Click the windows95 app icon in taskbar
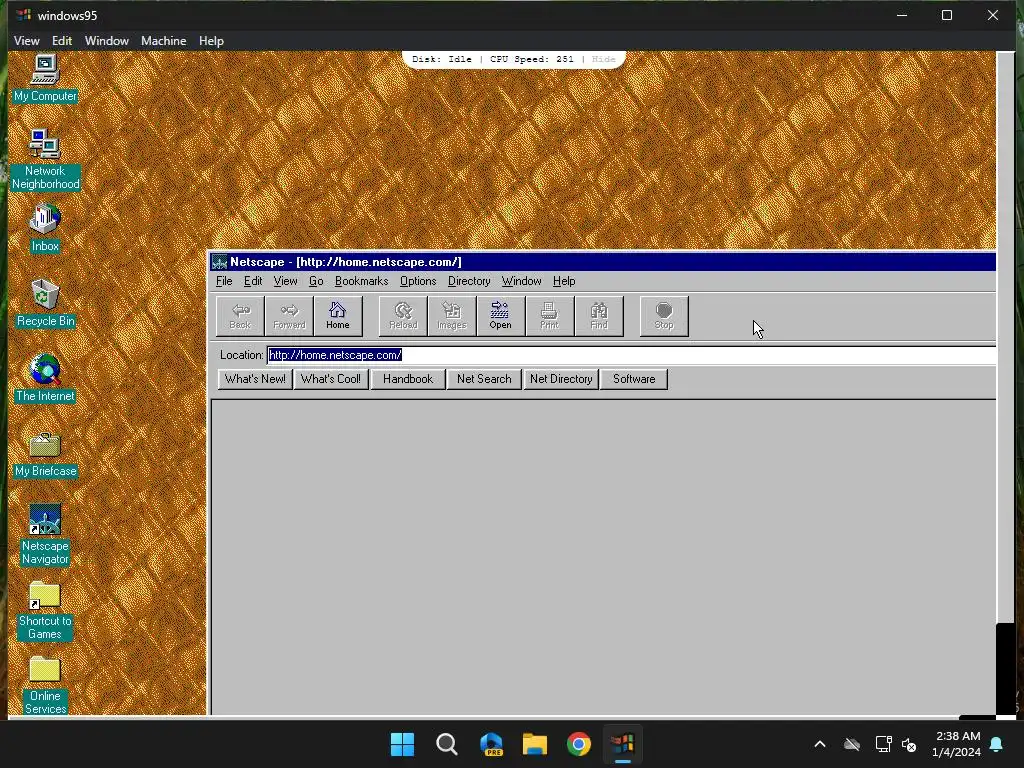The height and width of the screenshot is (768, 1024). click(622, 744)
